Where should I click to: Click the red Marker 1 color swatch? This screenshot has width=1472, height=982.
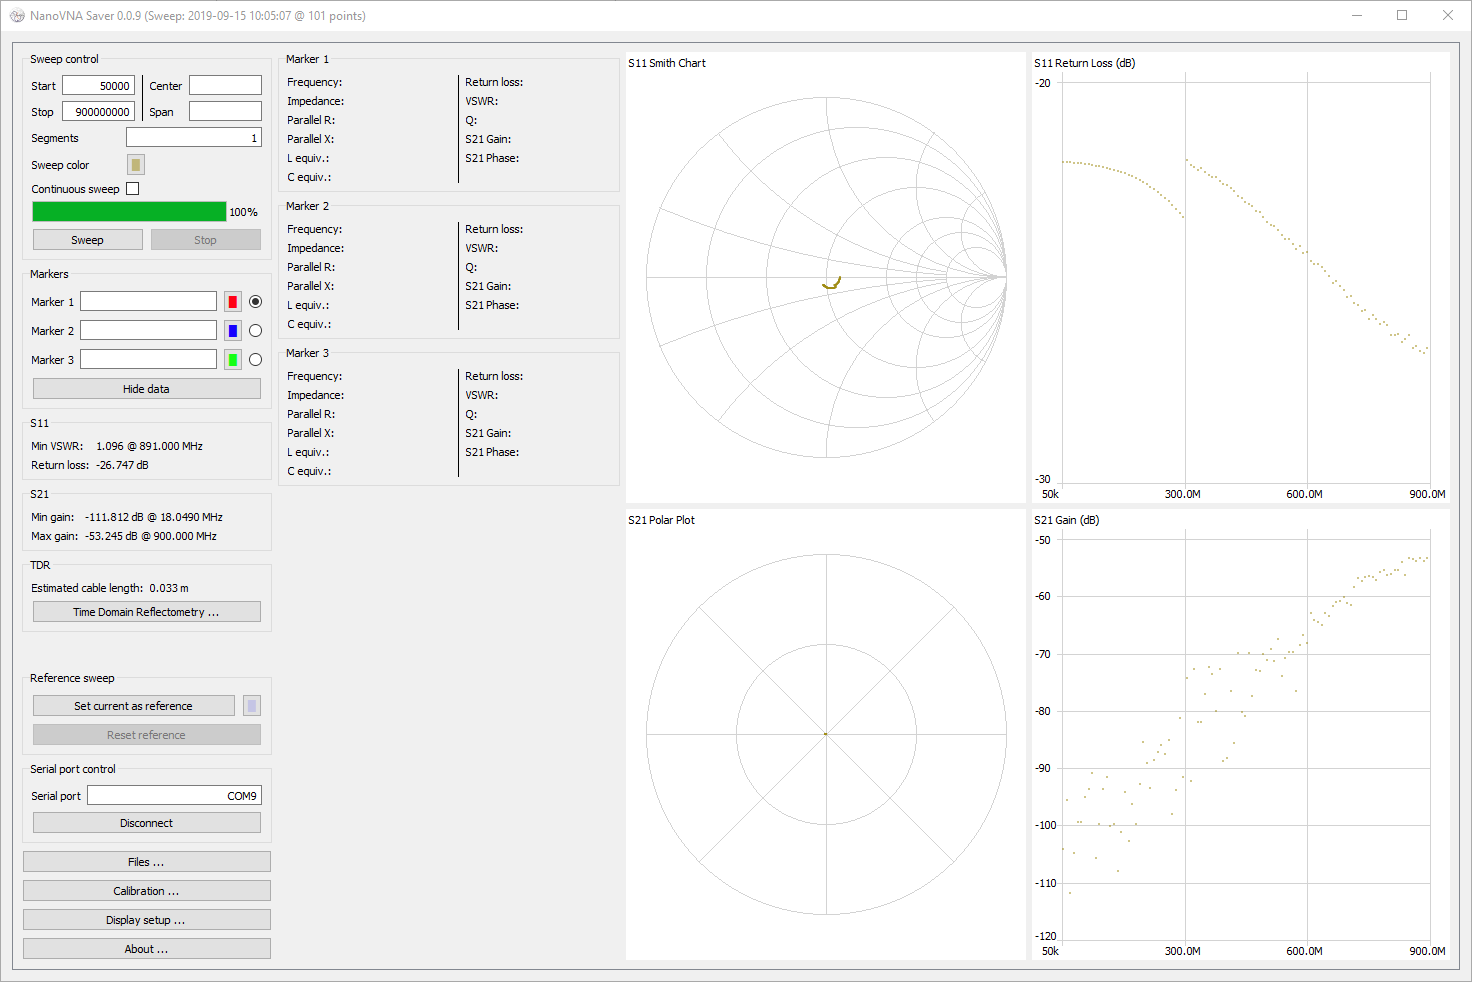pyautogui.click(x=233, y=302)
